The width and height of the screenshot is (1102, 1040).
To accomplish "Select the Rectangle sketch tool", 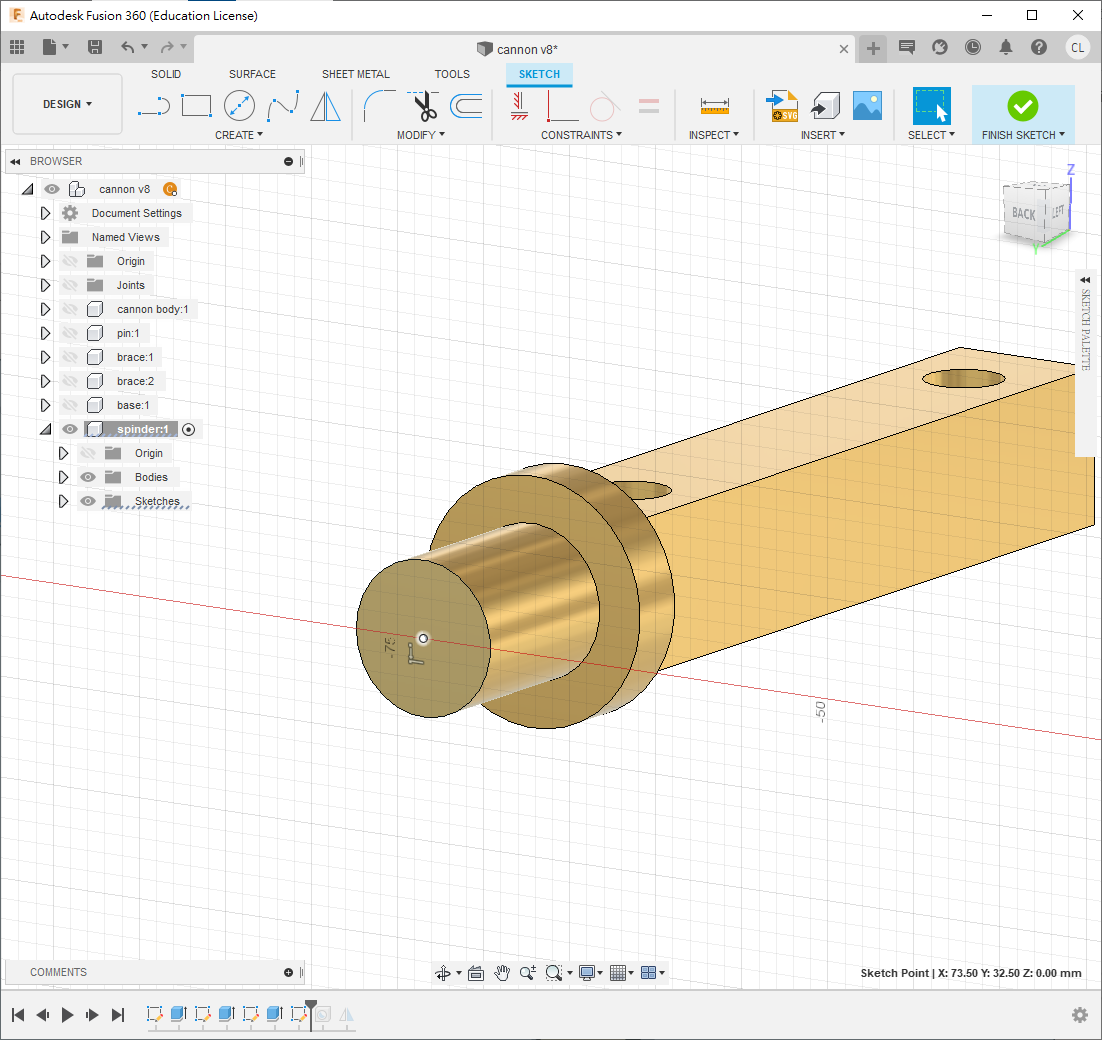I will pos(196,105).
